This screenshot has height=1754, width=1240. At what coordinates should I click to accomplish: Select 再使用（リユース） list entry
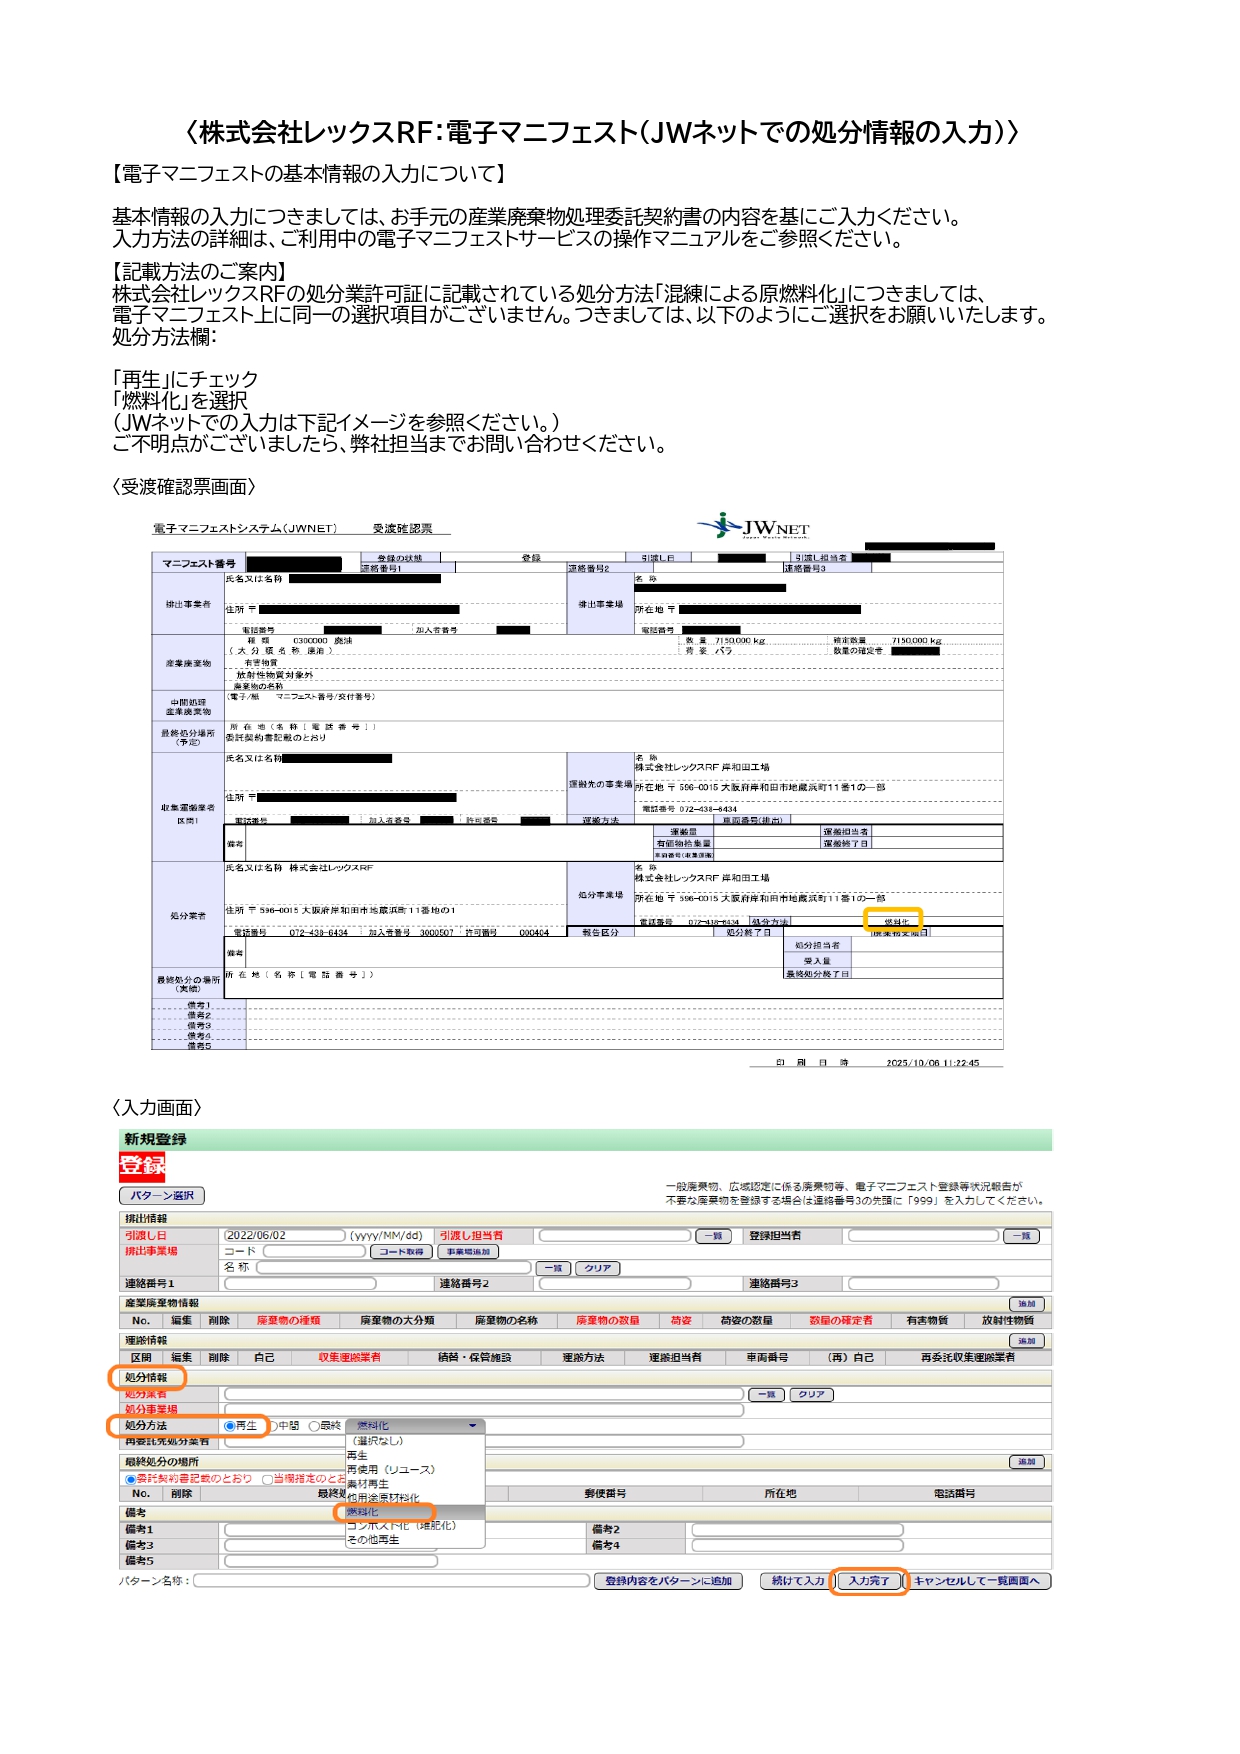pyautogui.click(x=390, y=1470)
